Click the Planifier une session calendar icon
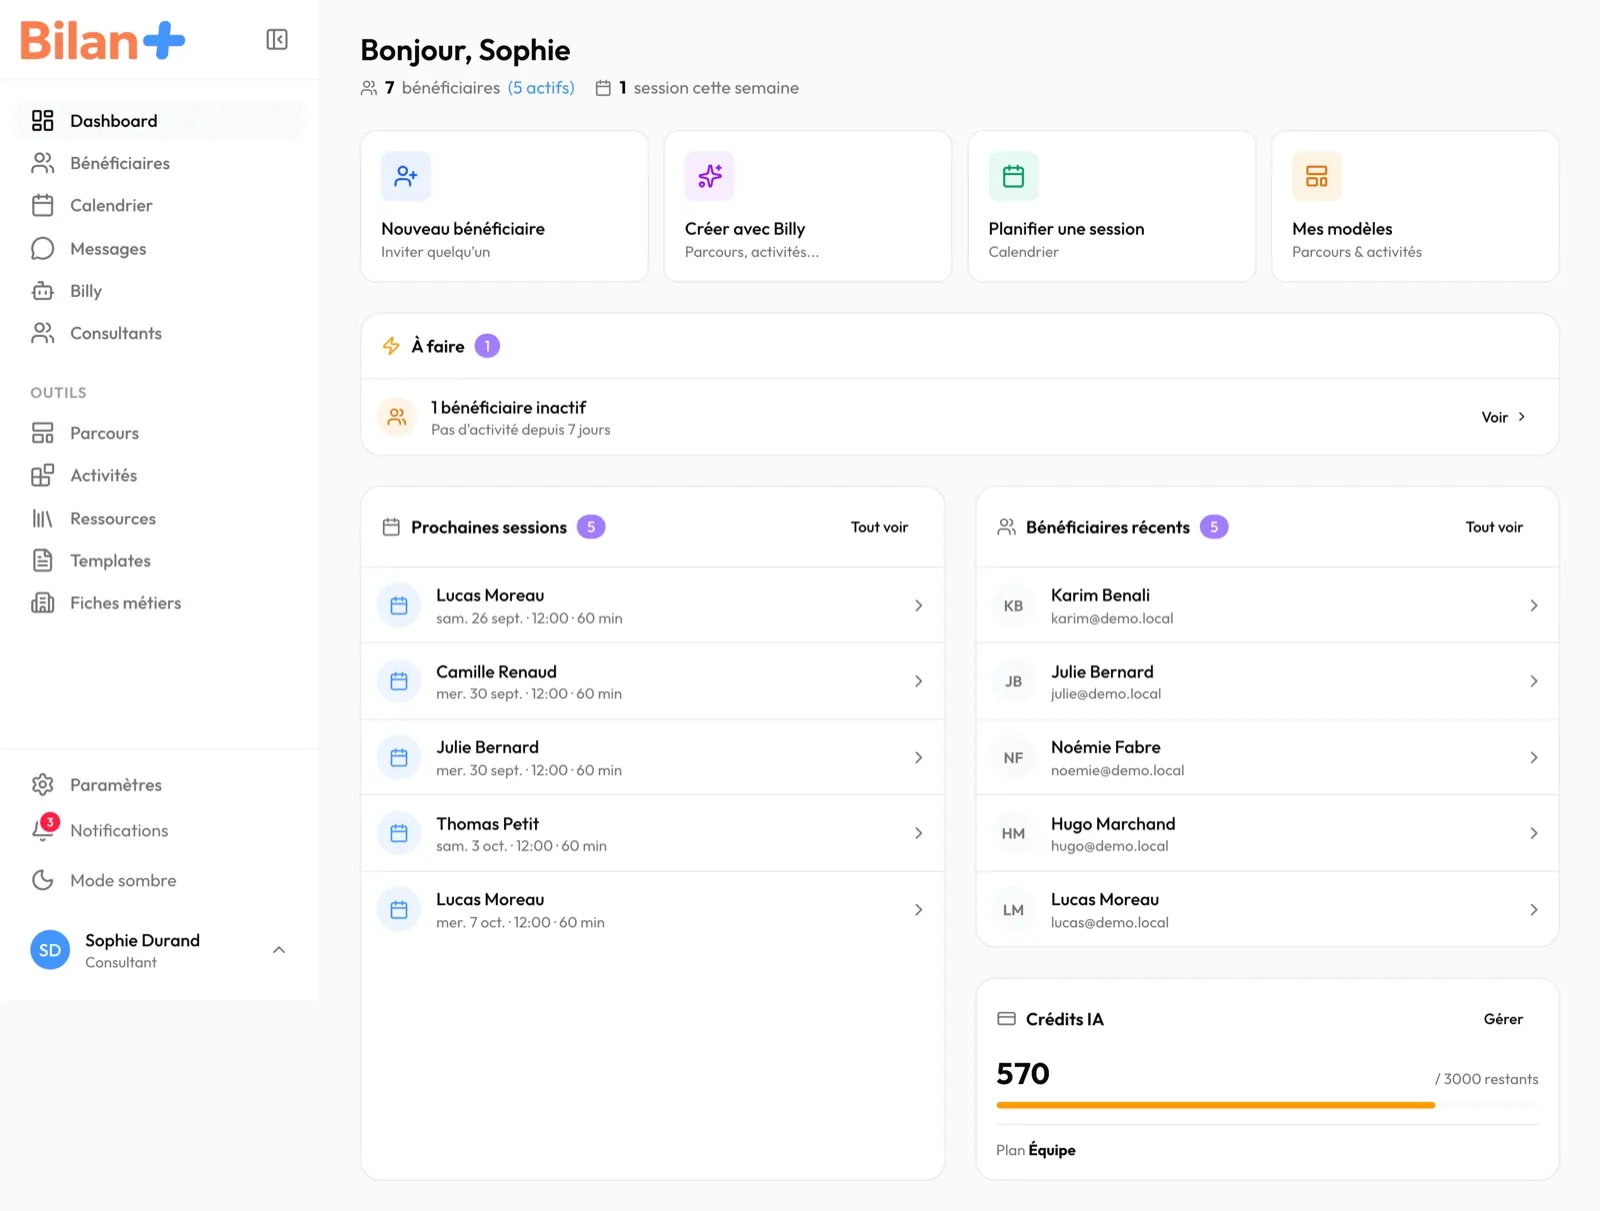Screen dimensions: 1600x1211 (x=1013, y=176)
